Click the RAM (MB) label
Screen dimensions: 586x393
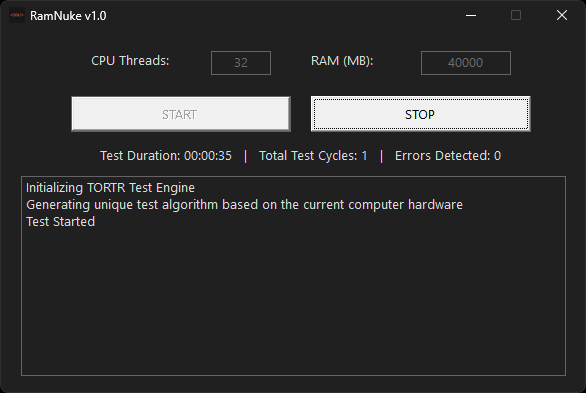[342, 61]
